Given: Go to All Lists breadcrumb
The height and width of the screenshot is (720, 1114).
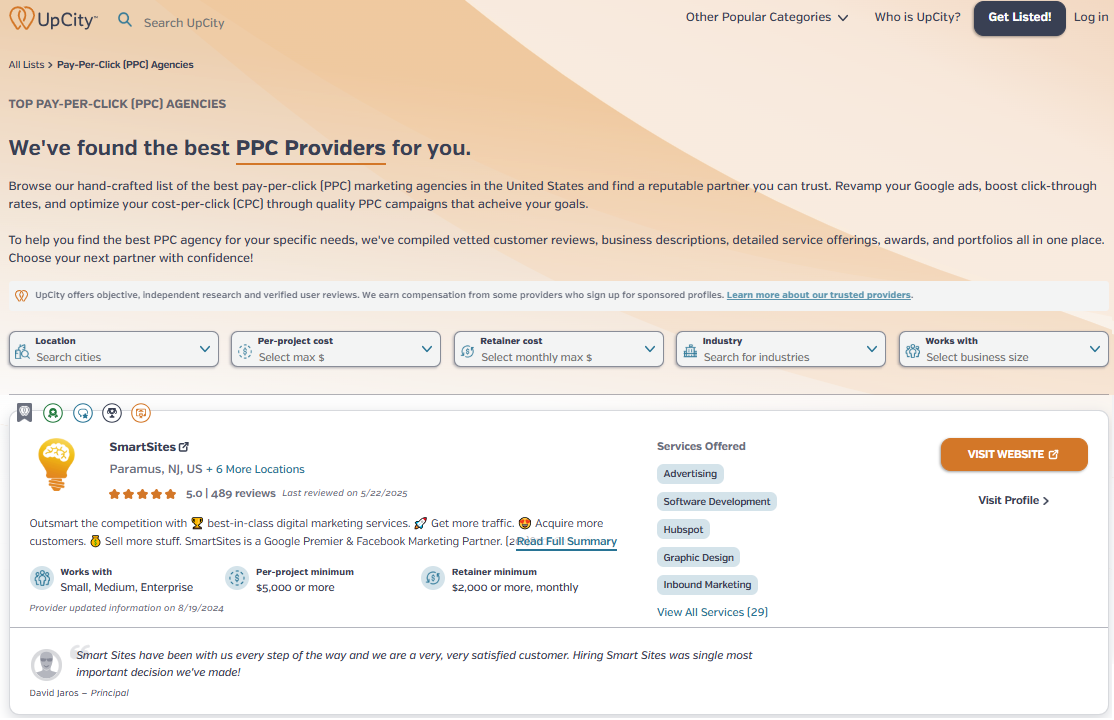Looking at the screenshot, I should [x=26, y=65].
